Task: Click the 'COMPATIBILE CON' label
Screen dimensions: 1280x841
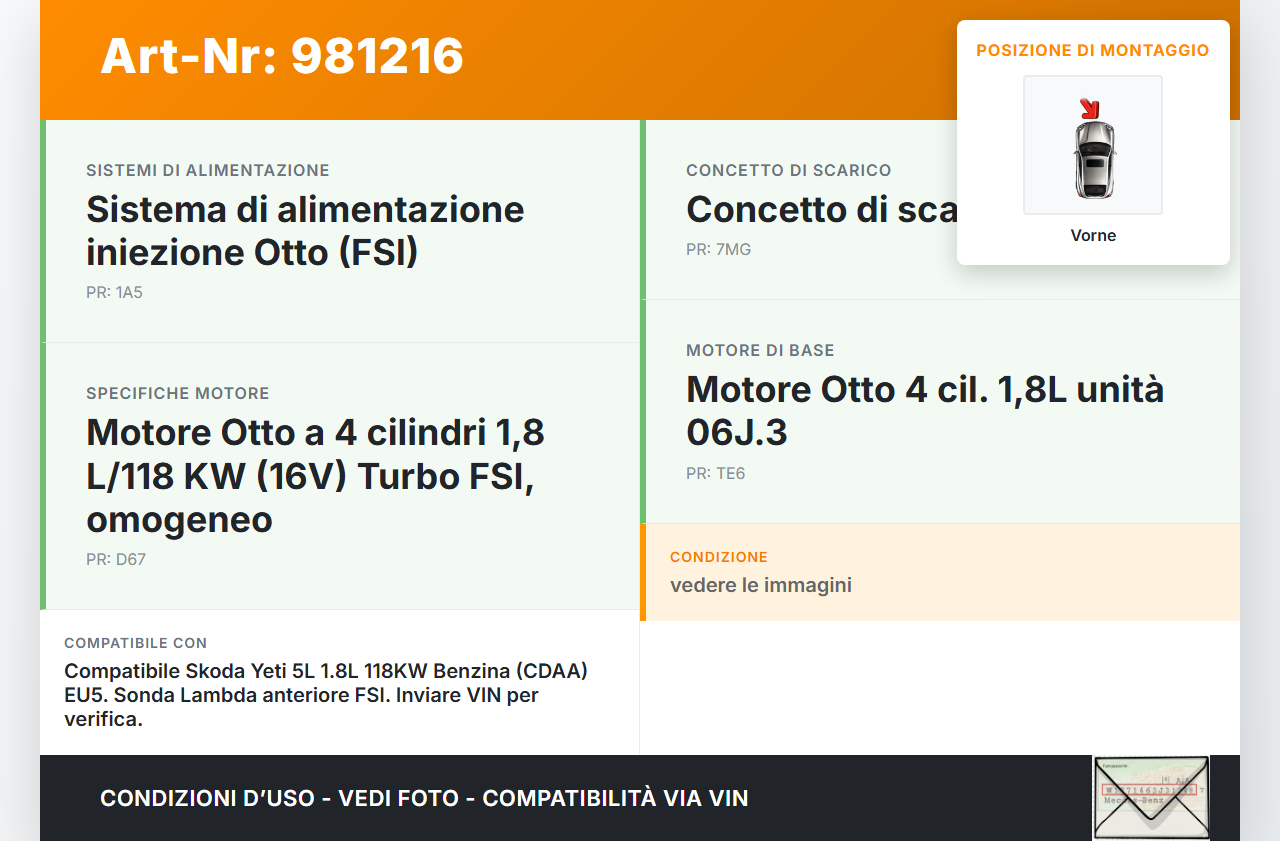Action: point(136,643)
